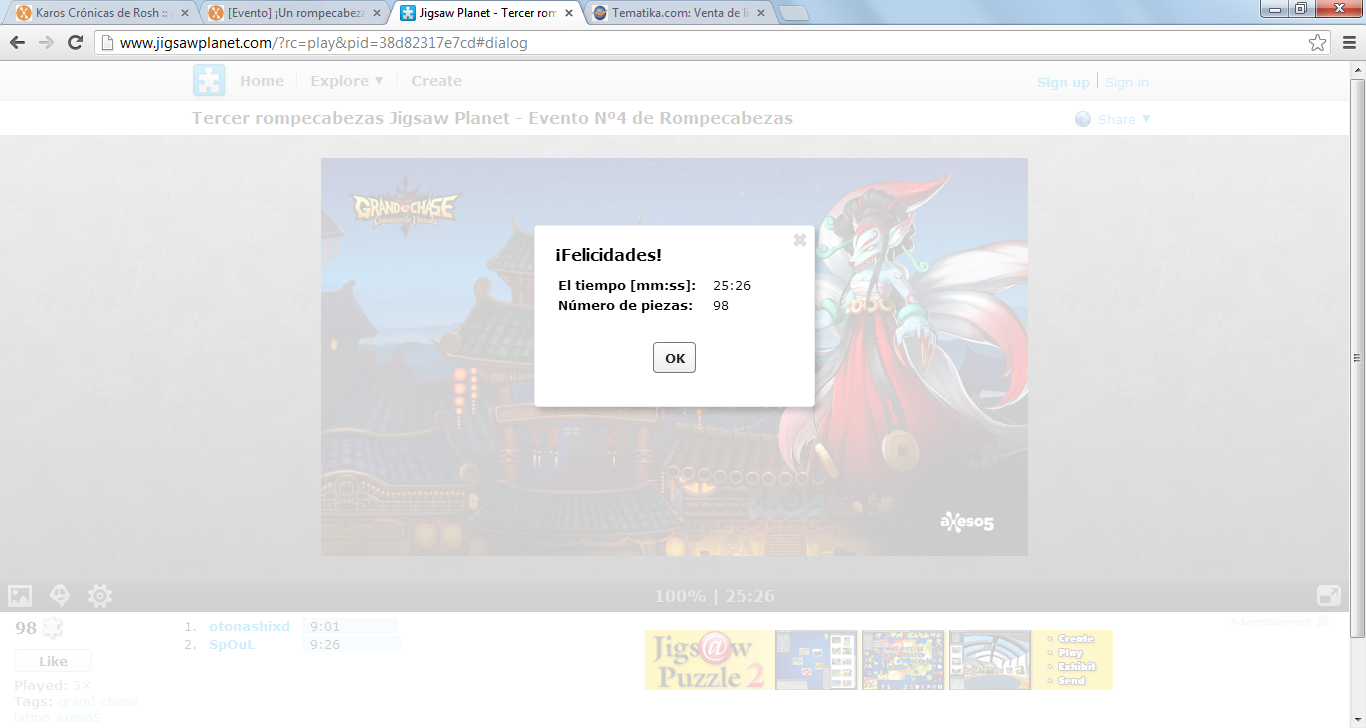1366x728 pixels.
Task: Click the address bar URL
Action: (x=323, y=43)
